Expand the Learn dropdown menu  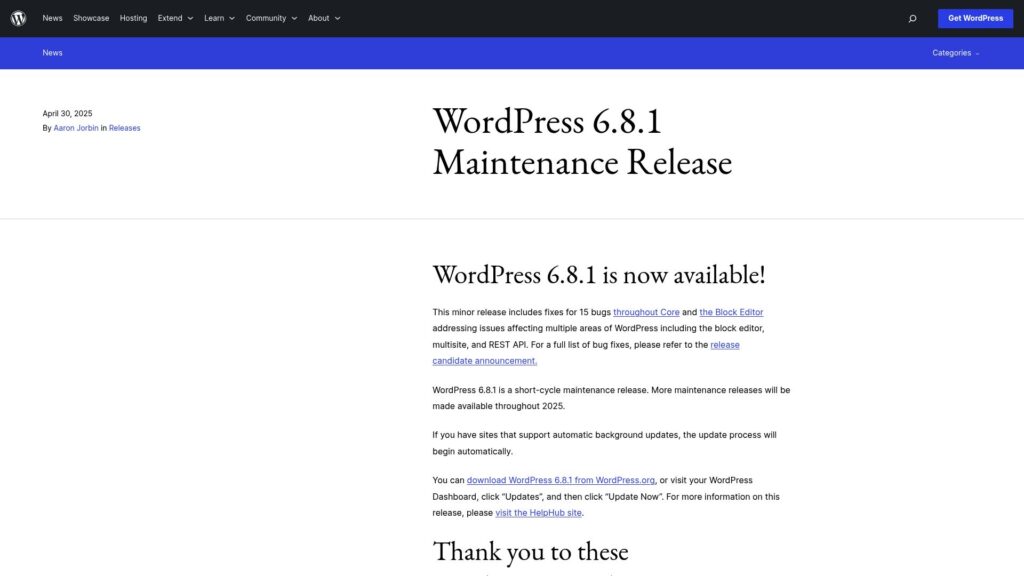pyautogui.click(x=219, y=18)
